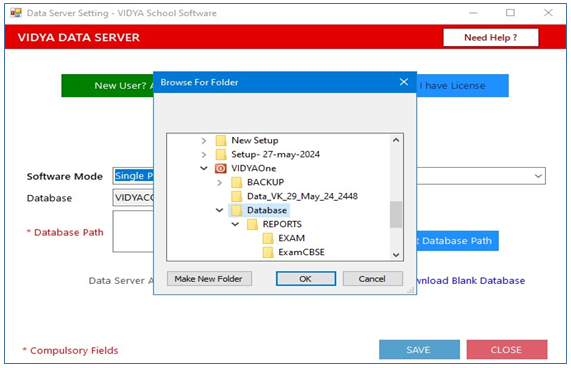Maximize the Data Server Setting window

coord(511,13)
